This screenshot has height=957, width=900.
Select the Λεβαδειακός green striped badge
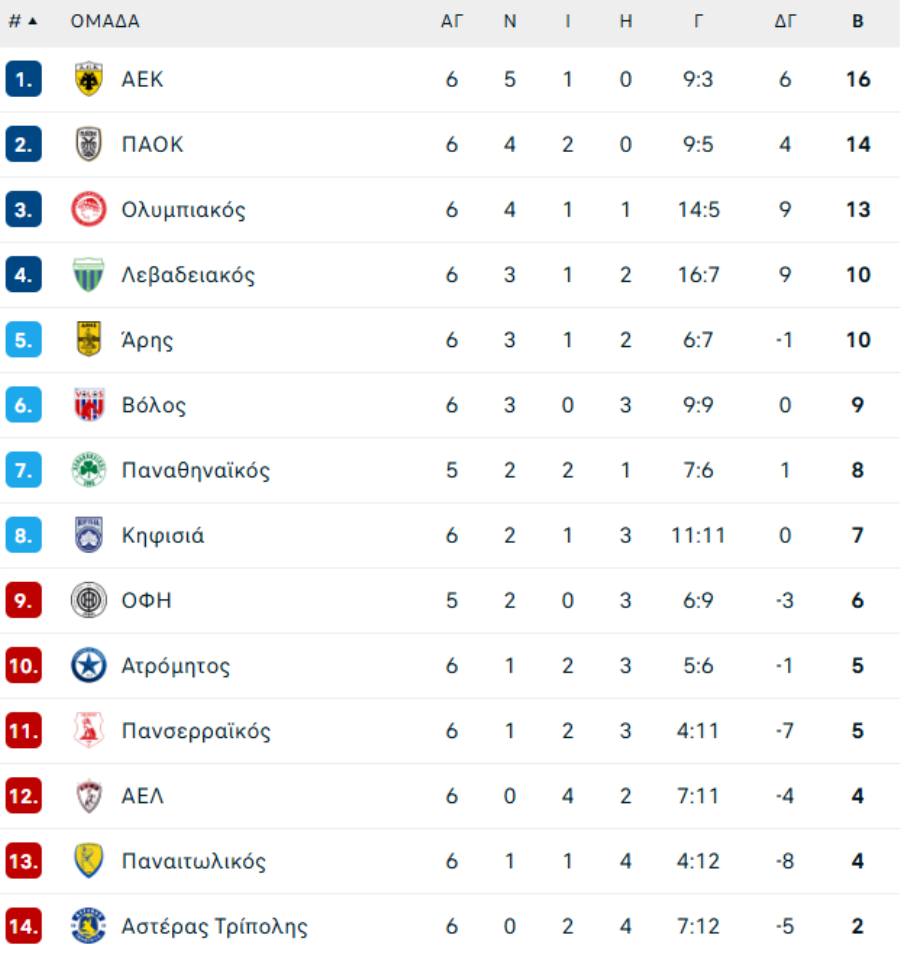89,275
